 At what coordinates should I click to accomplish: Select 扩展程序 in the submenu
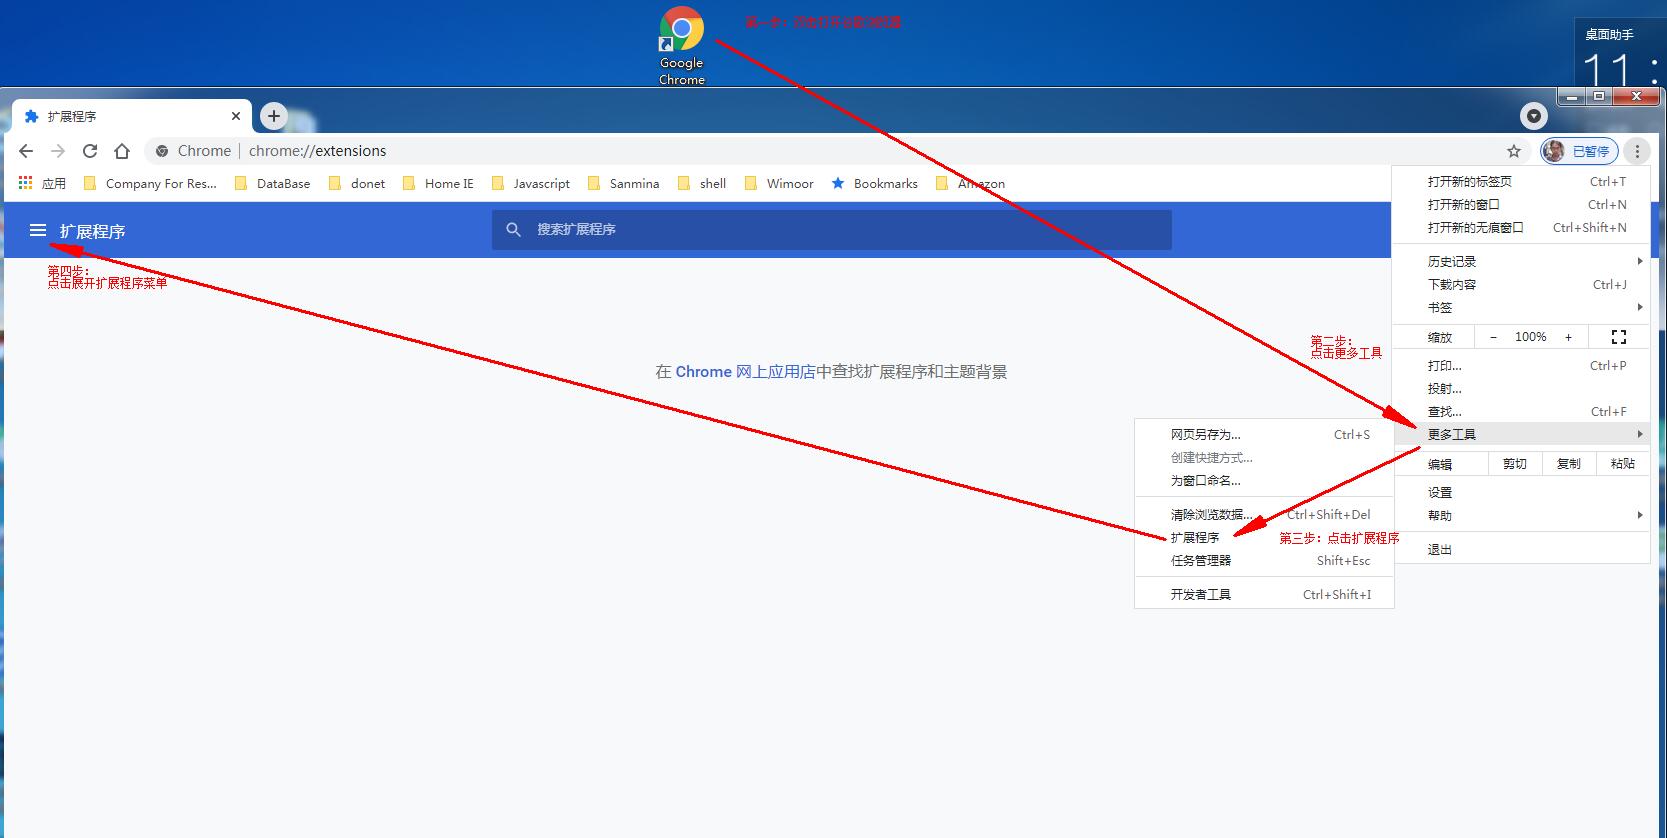point(1264,538)
